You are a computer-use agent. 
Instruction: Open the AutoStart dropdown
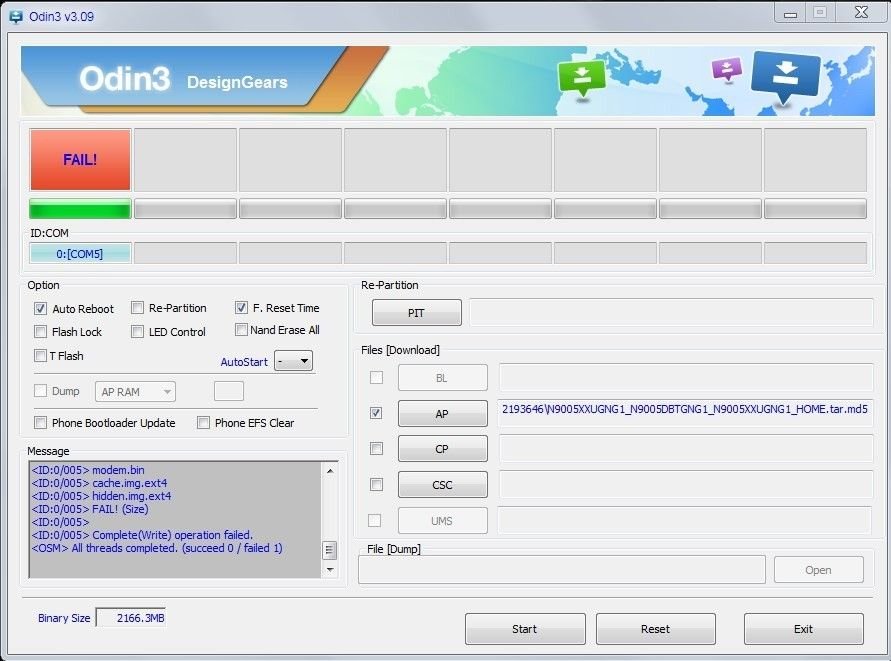click(293, 361)
